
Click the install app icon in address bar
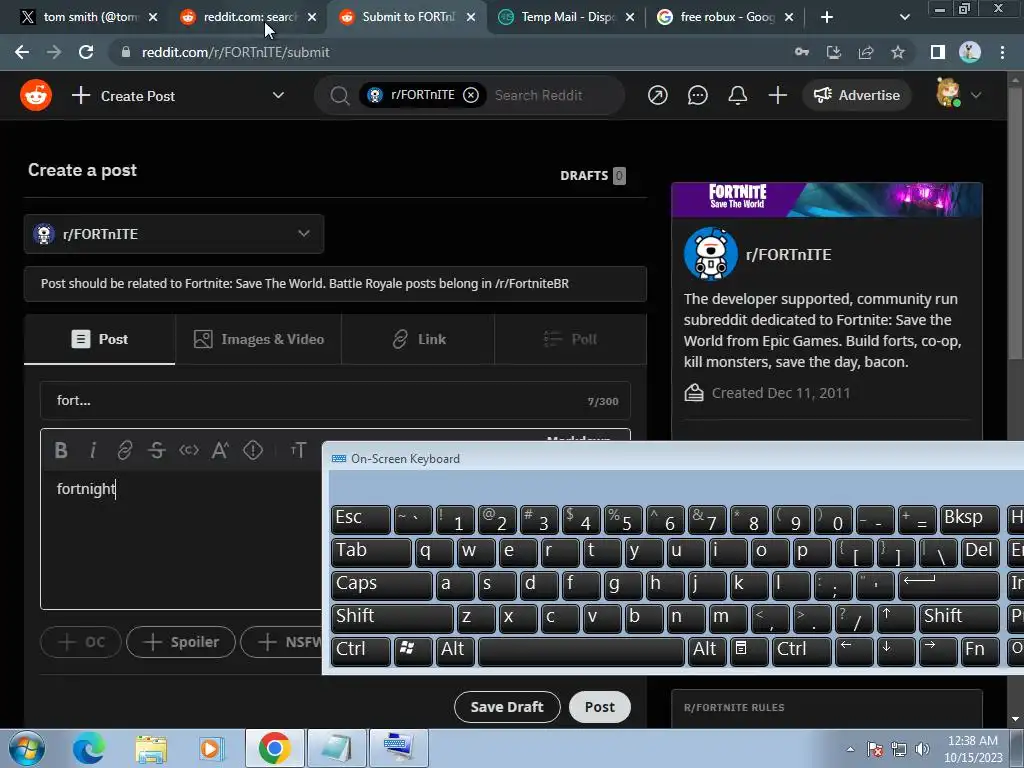(x=834, y=52)
